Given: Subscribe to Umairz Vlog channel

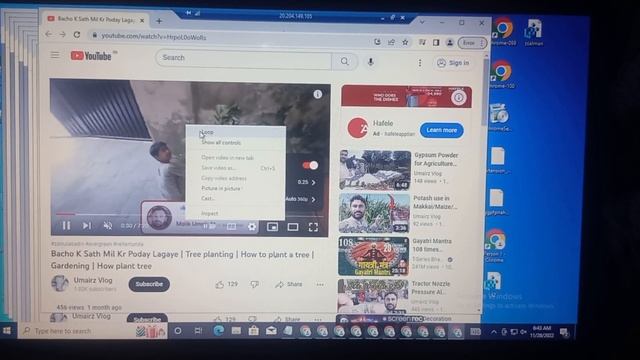Looking at the screenshot, I should click(149, 284).
